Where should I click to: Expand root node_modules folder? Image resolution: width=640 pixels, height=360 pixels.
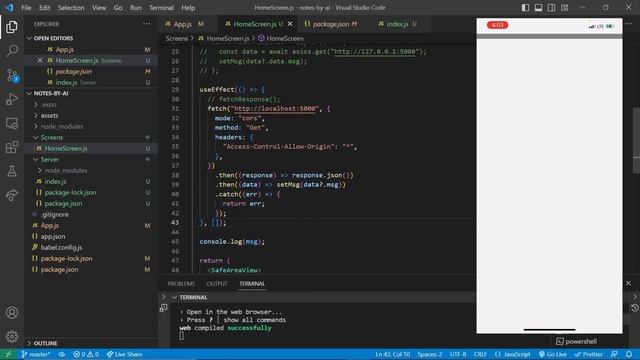click(x=36, y=127)
